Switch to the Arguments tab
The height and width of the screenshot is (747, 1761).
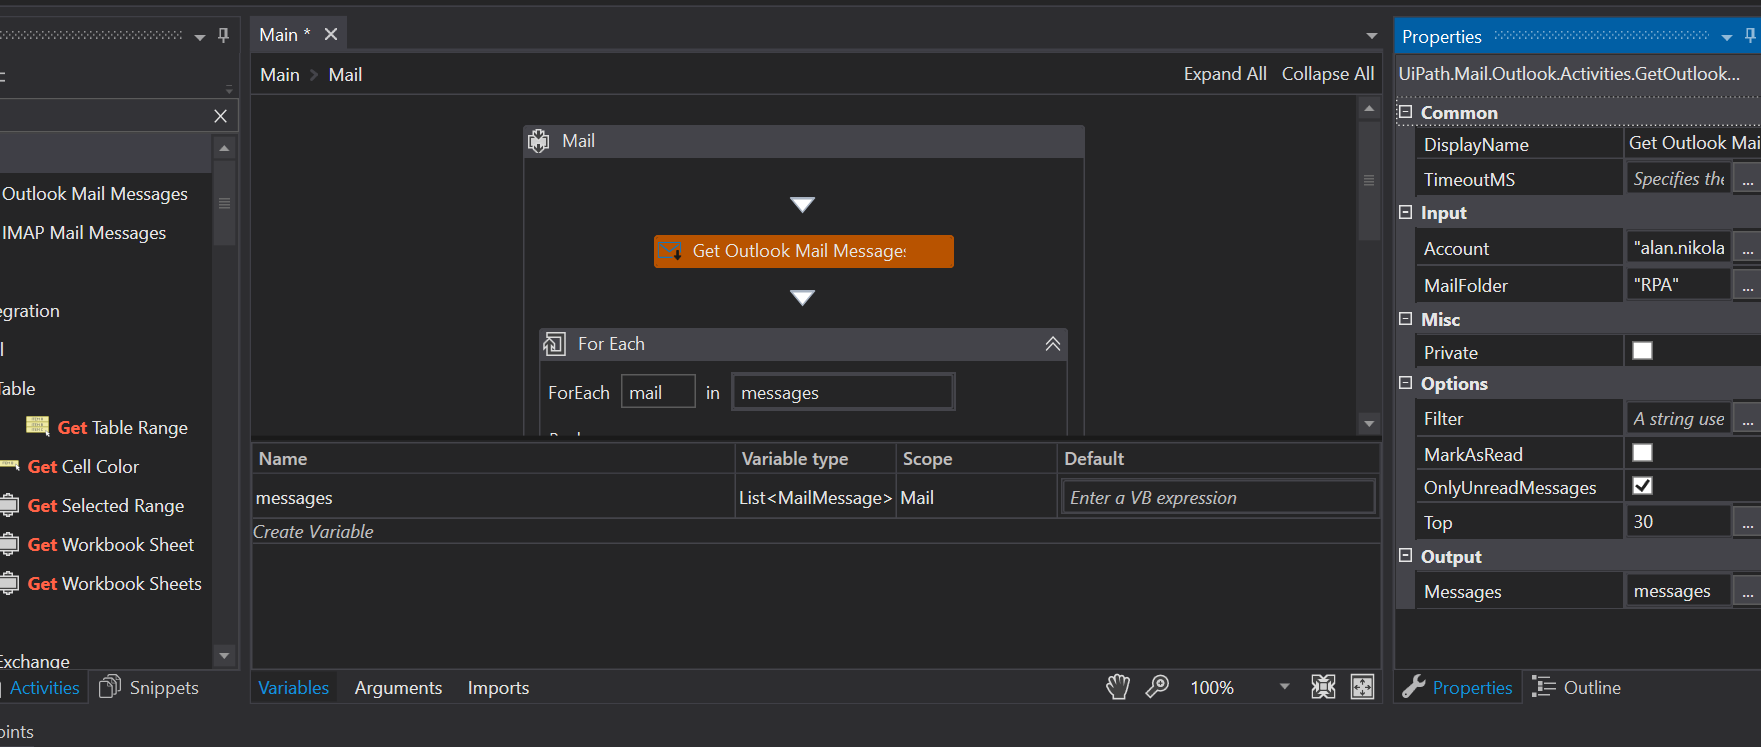click(398, 688)
